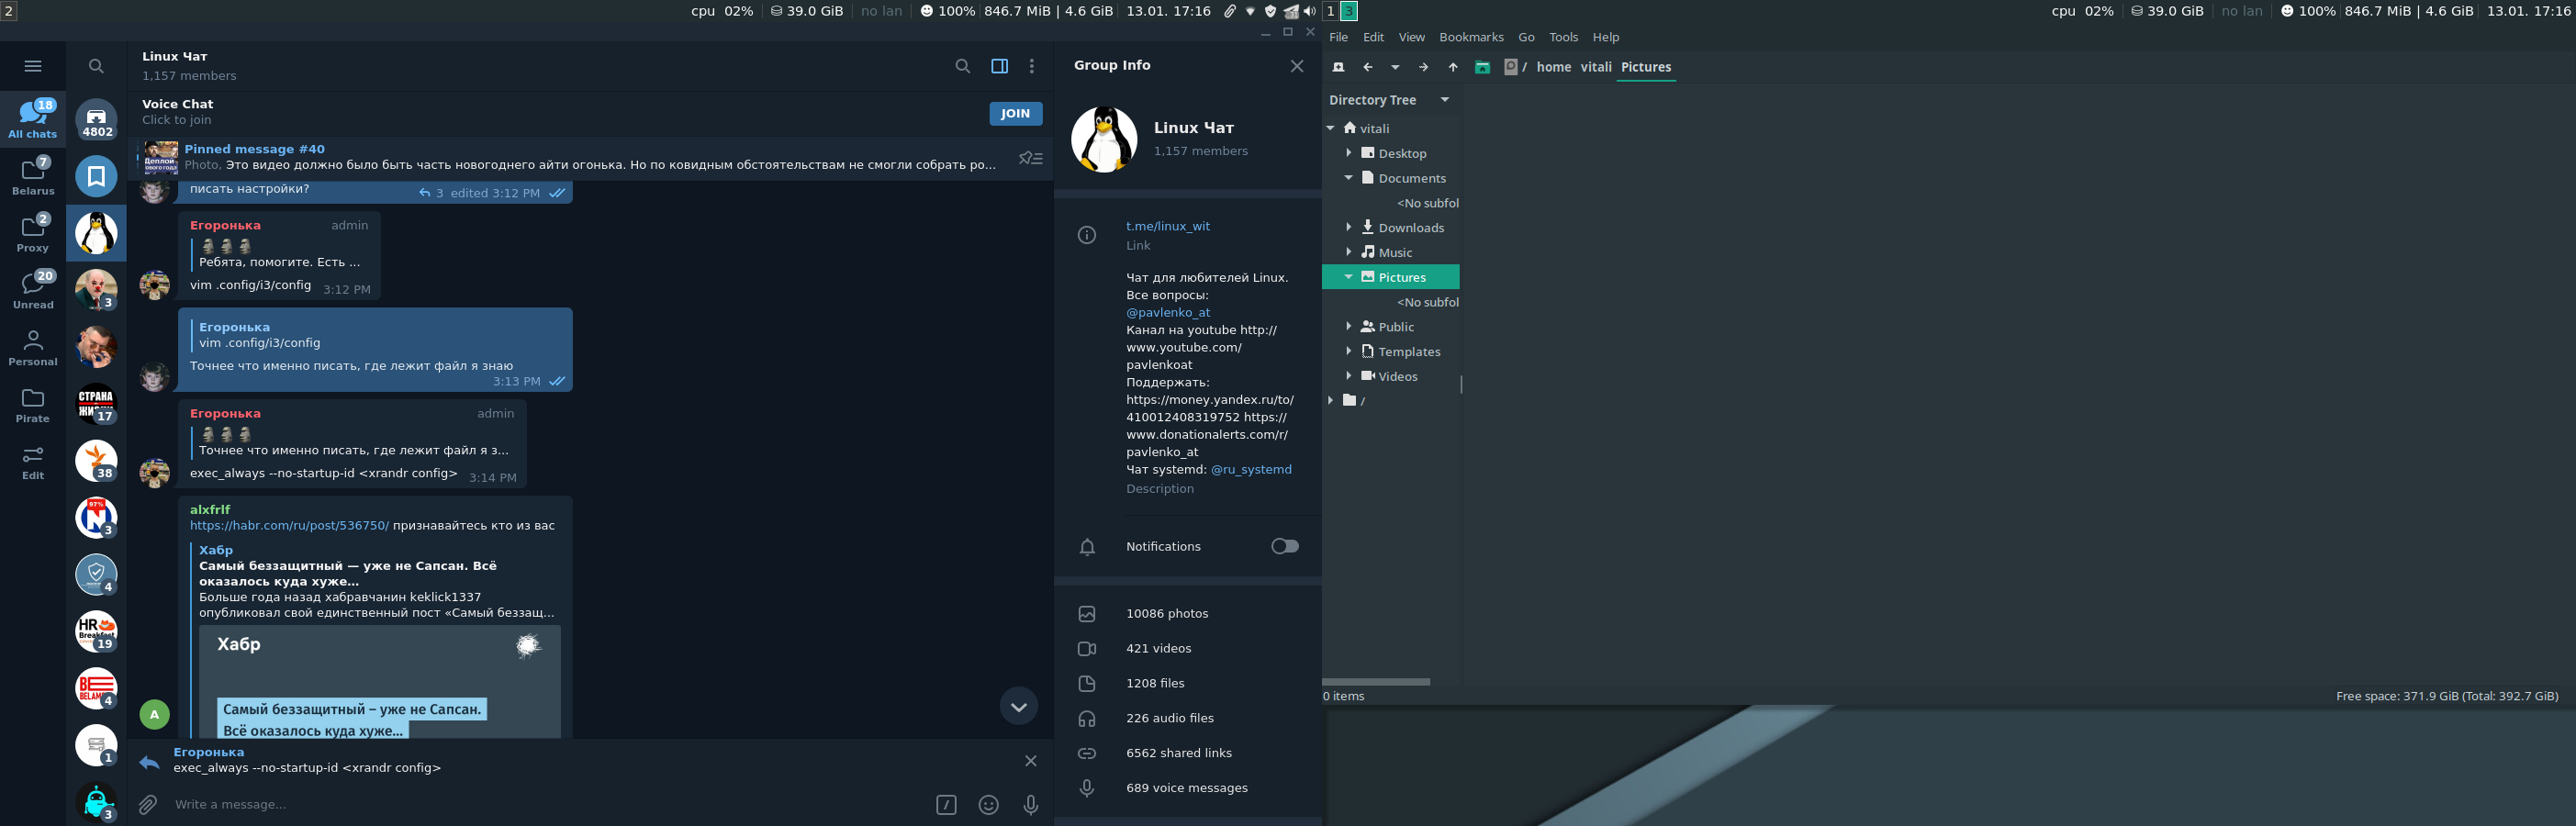This screenshot has height=826, width=2576.
Task: Close the Group Info panel
Action: (x=1297, y=66)
